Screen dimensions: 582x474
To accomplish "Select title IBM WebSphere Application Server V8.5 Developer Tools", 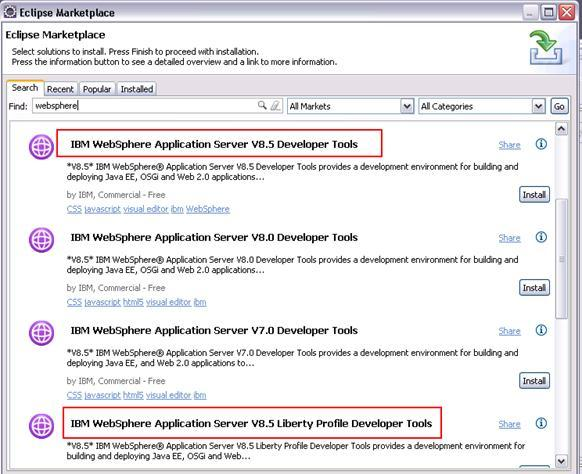I will click(214, 144).
